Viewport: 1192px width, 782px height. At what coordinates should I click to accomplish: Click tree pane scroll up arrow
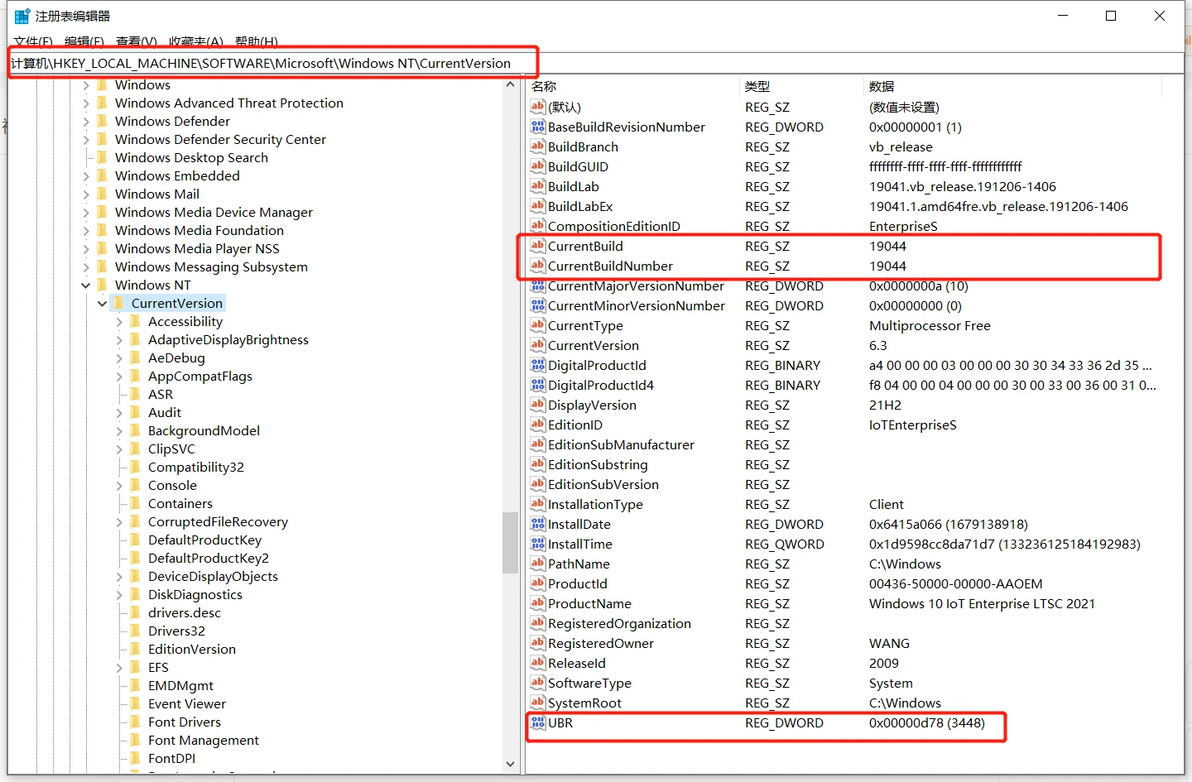(510, 84)
